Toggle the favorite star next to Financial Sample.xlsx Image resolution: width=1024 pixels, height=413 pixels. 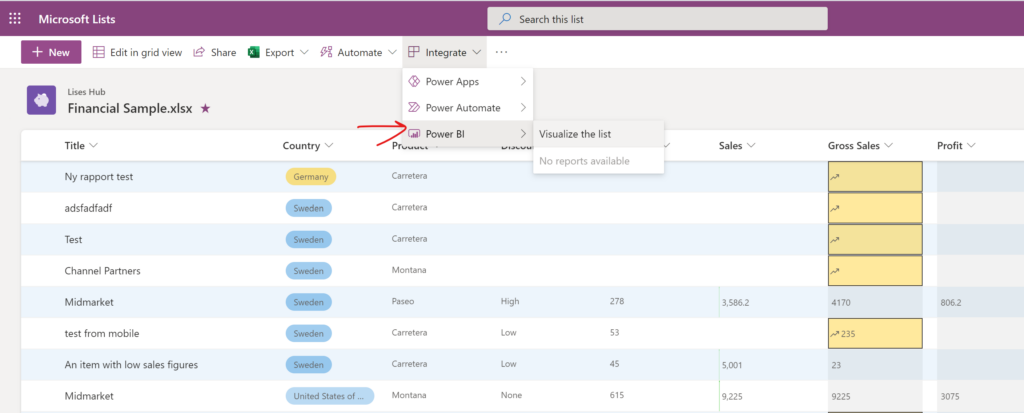pyautogui.click(x=205, y=108)
